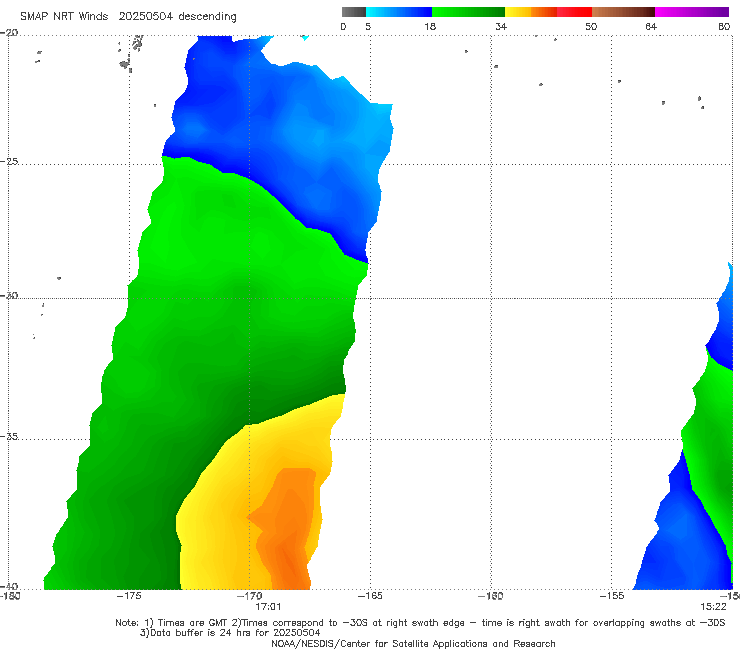Click the cyan-blue 5-18 color bar segment
This screenshot has width=740, height=650.
[x=399, y=12]
